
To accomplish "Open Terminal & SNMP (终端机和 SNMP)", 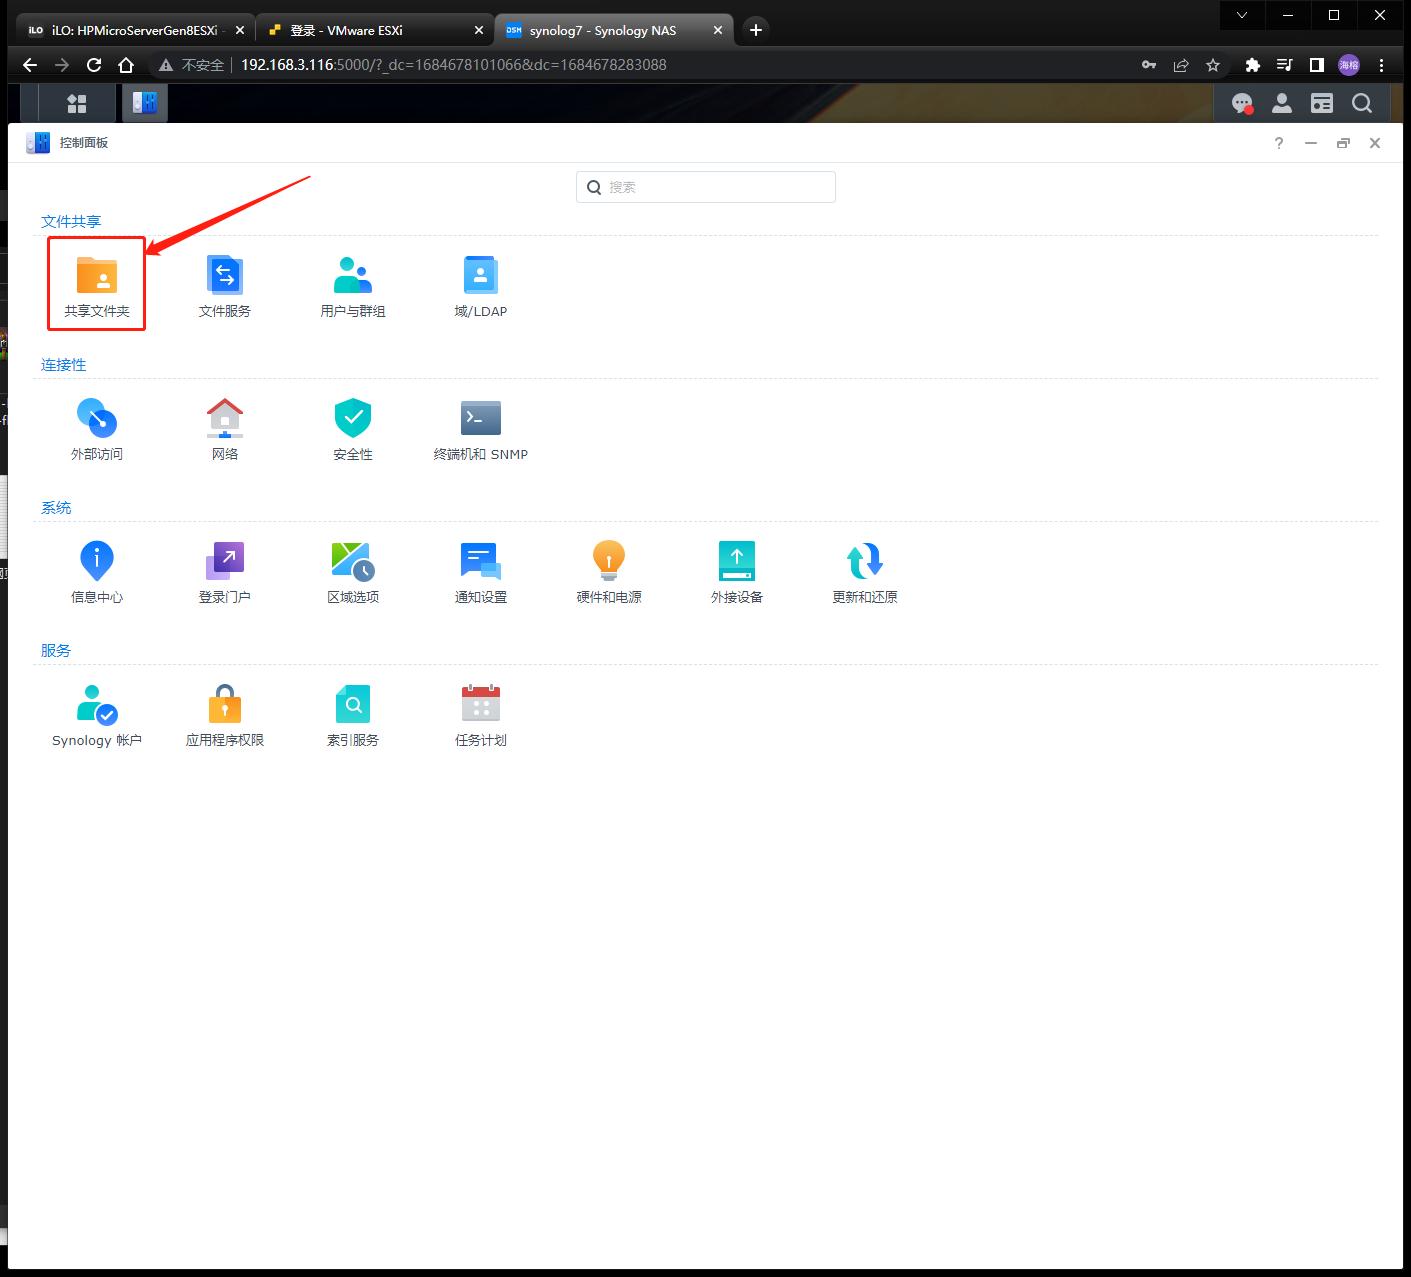I will 481,427.
